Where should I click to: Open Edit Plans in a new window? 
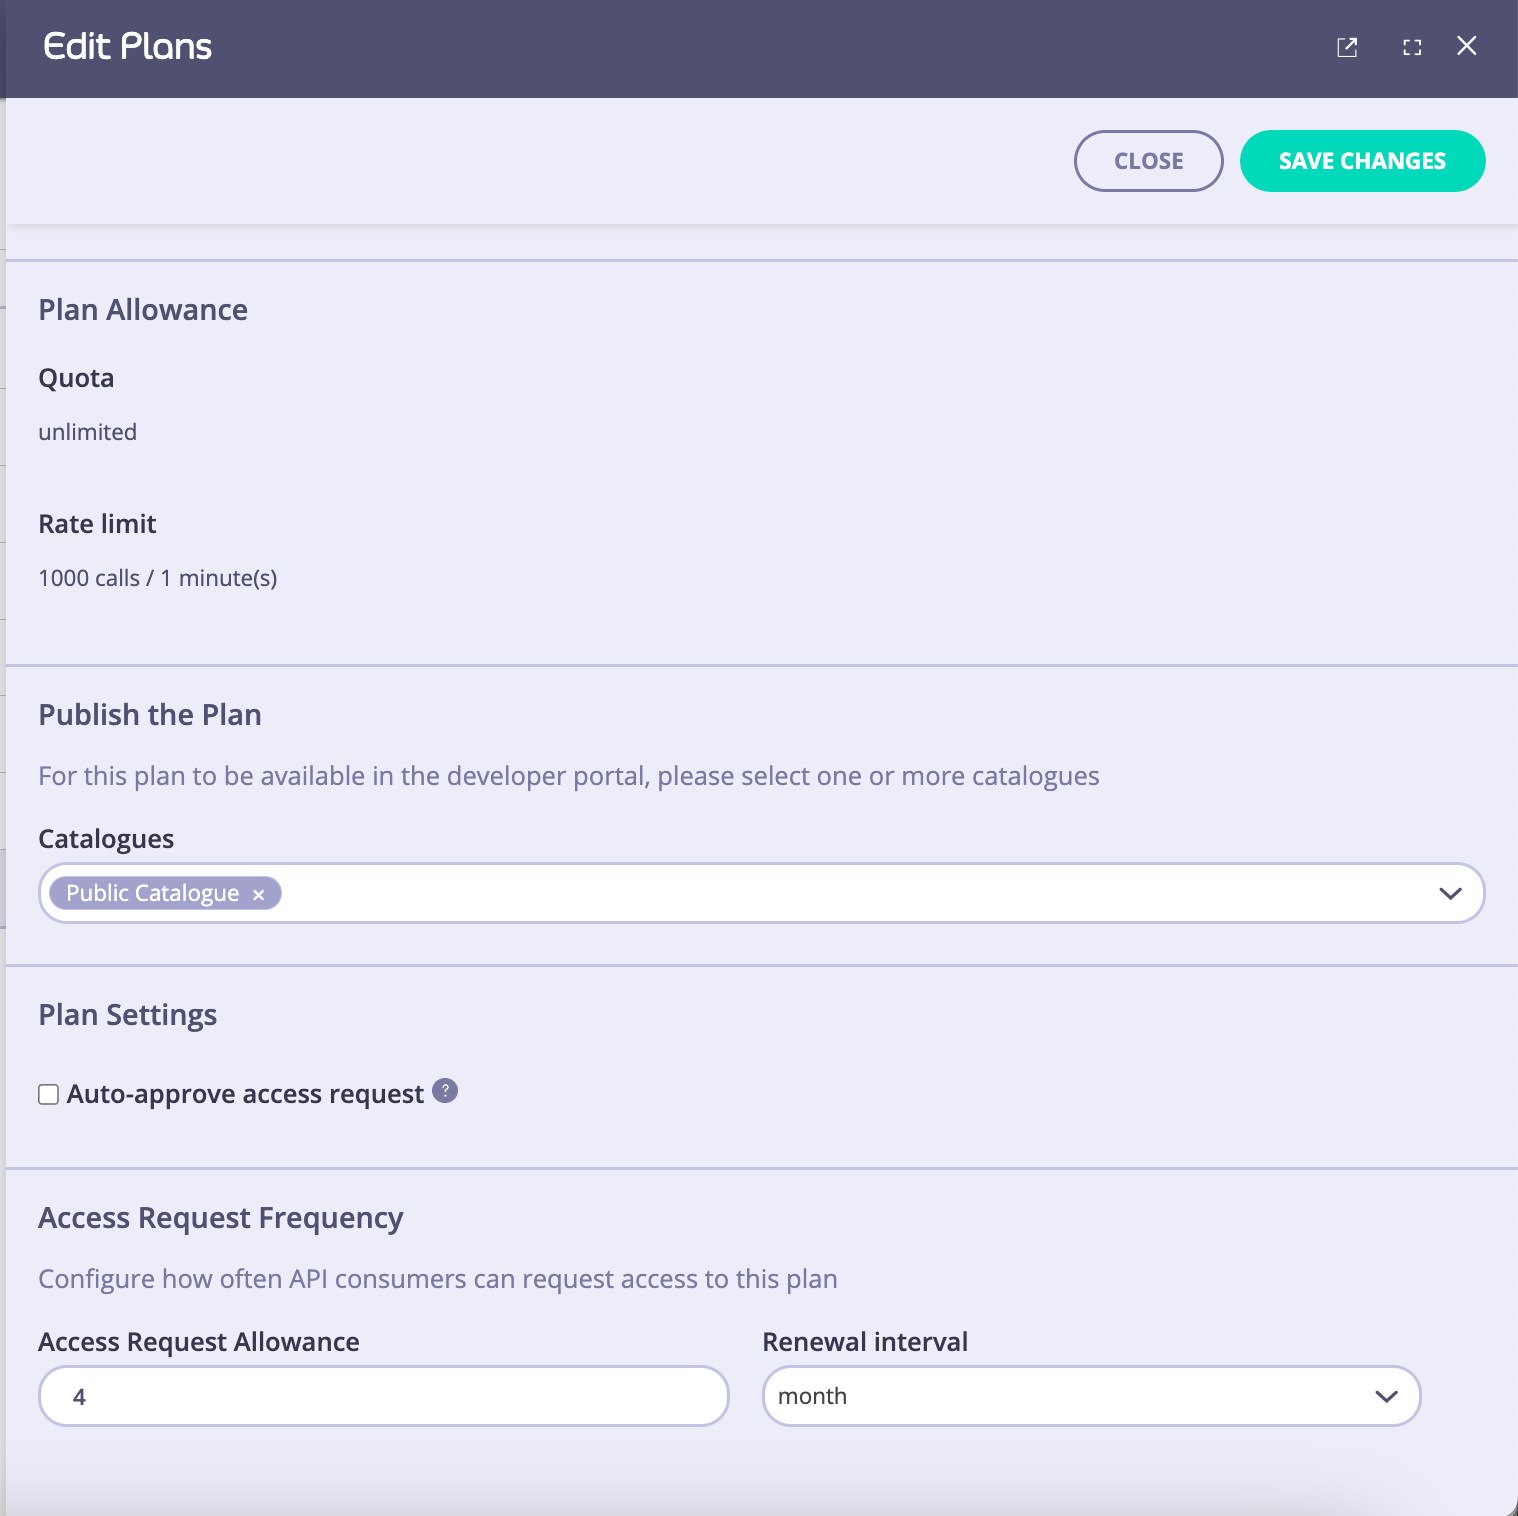click(1347, 47)
